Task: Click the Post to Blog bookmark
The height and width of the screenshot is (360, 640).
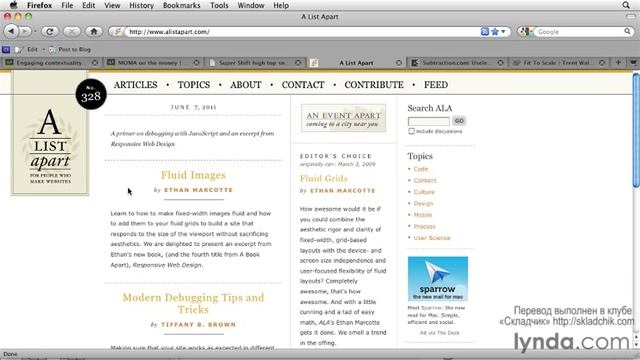Action: point(70,49)
